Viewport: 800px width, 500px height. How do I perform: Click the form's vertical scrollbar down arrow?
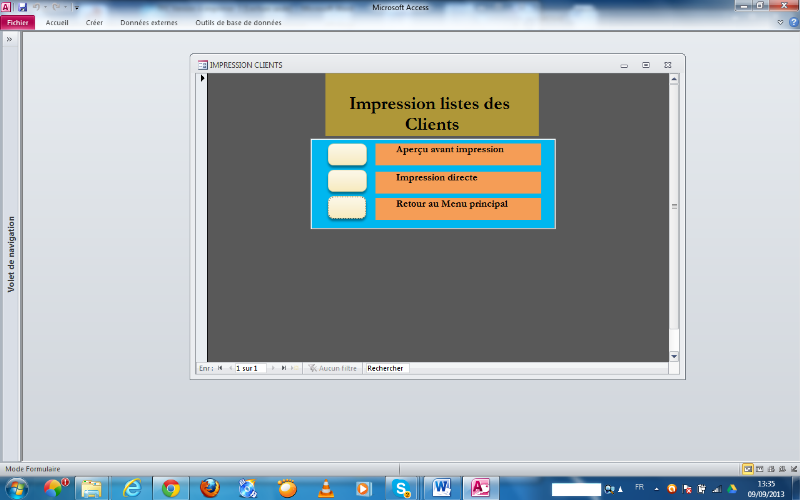[674, 356]
